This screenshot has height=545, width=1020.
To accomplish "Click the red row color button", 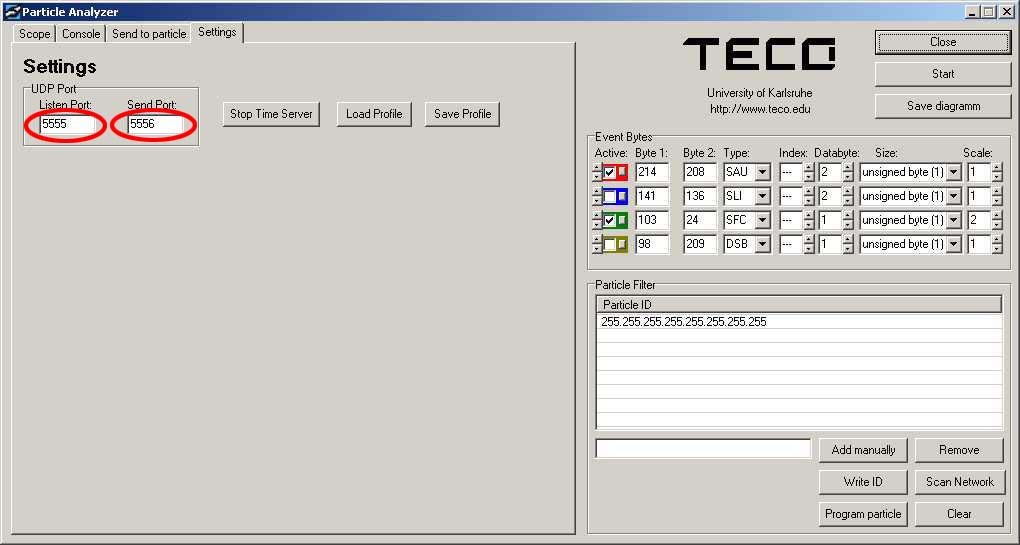I will [621, 172].
